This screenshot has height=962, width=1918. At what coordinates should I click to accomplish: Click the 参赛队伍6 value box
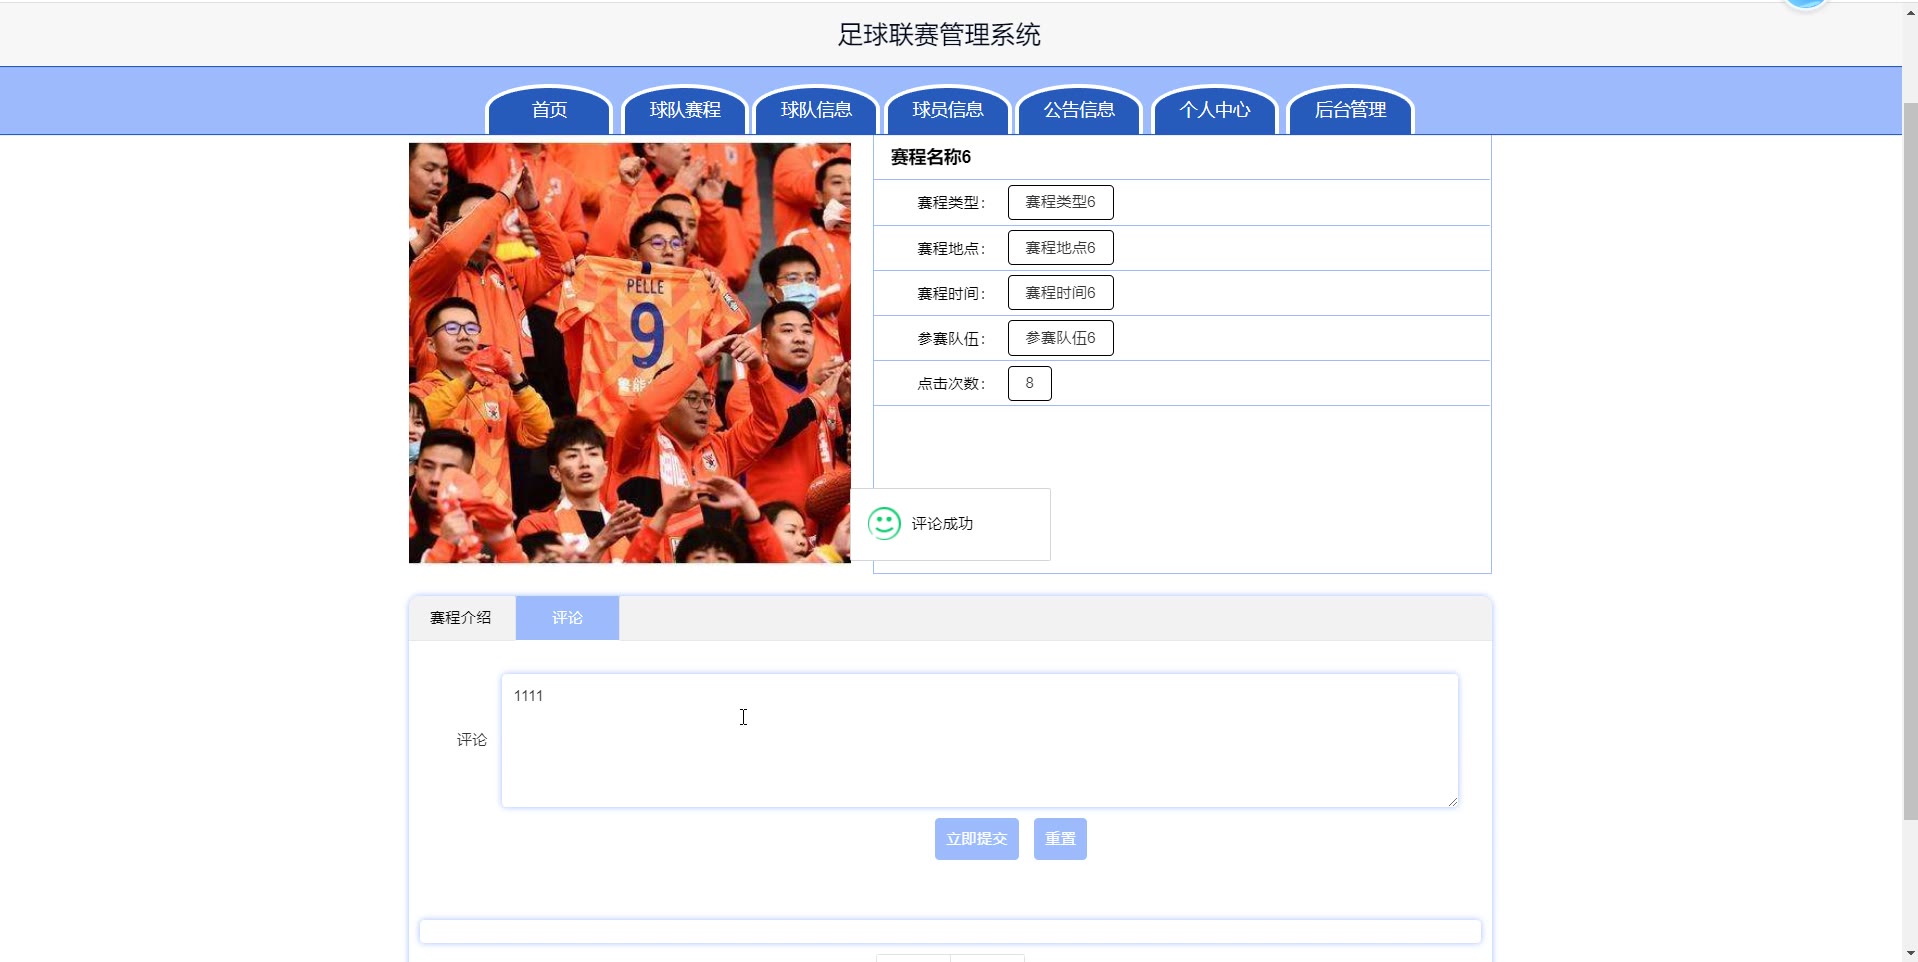point(1061,338)
